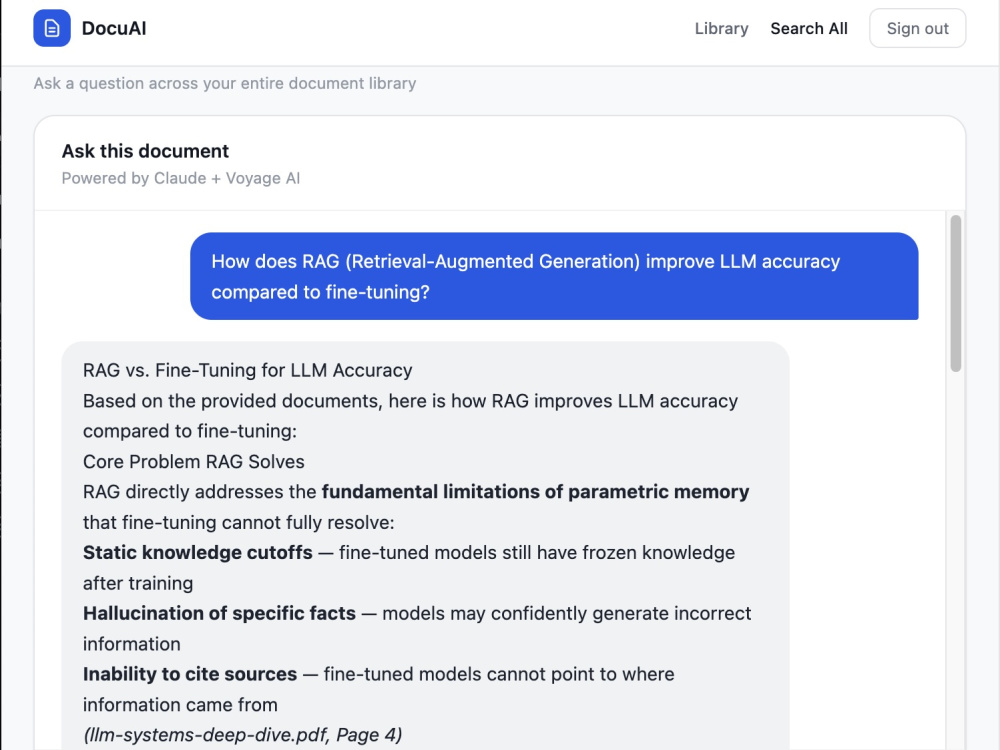Viewport: 1000px width, 750px height.
Task: Click the chat scrollbar thumb
Action: point(955,293)
